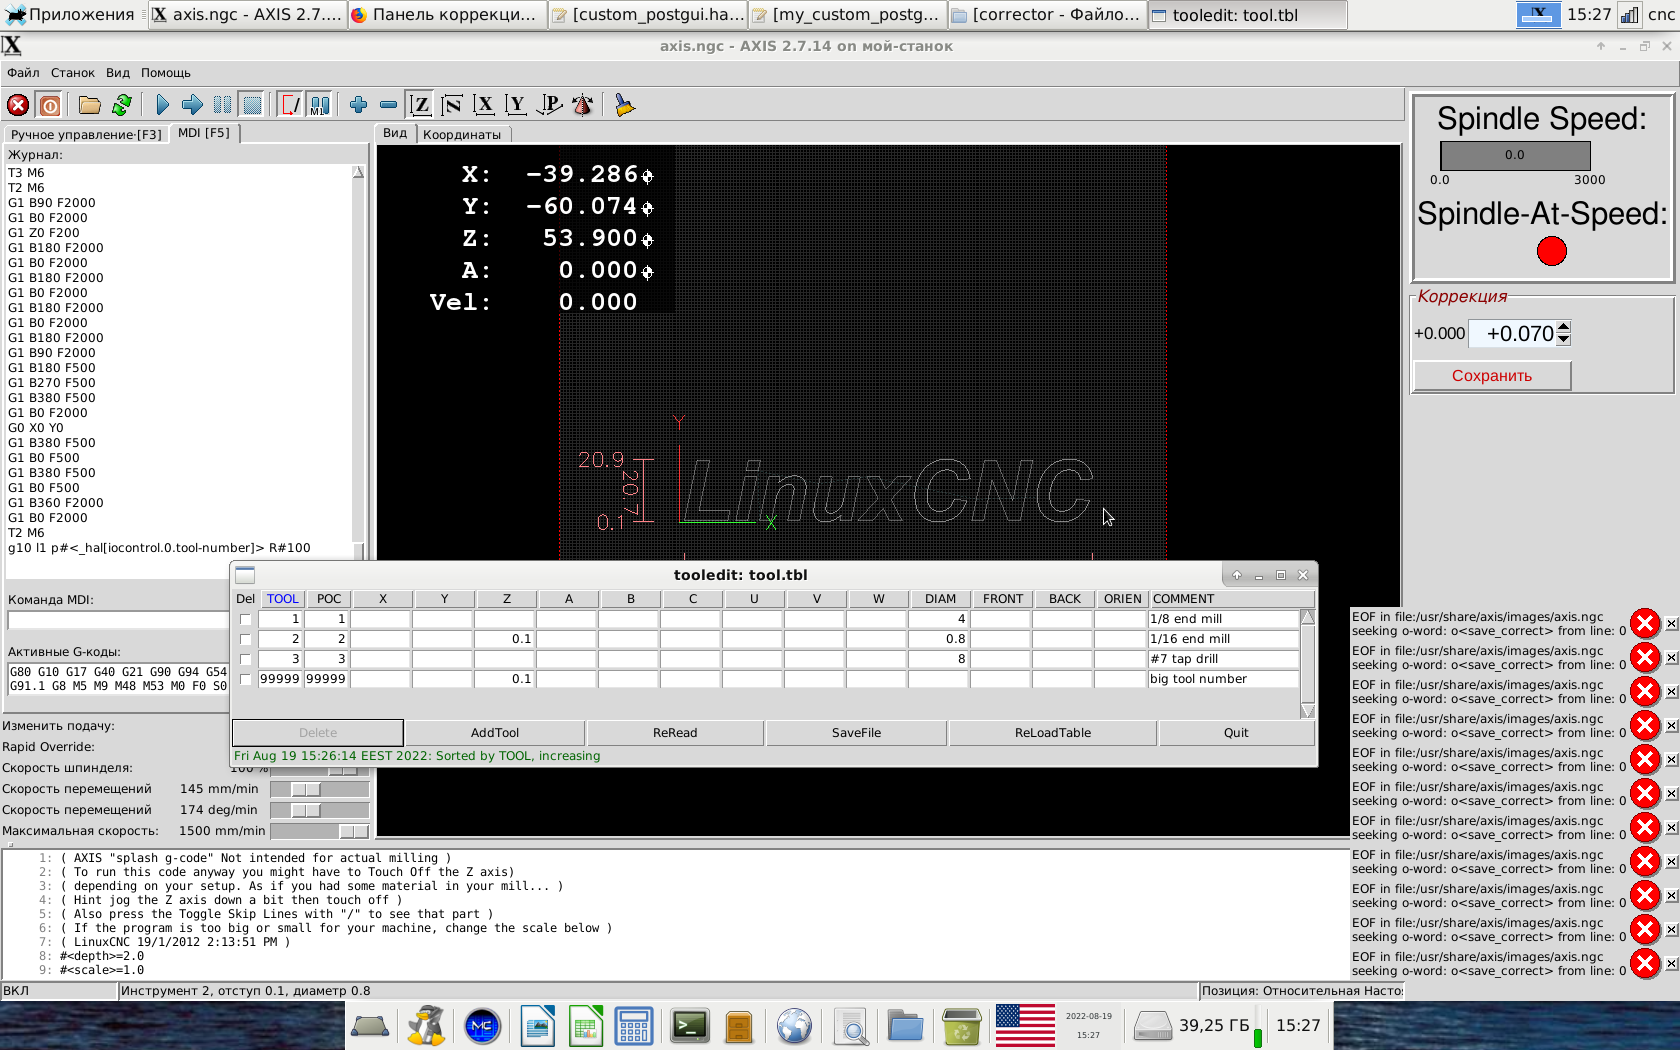Open the Вид menu in menu bar
Screen dimensions: 1680x1050
pos(118,73)
